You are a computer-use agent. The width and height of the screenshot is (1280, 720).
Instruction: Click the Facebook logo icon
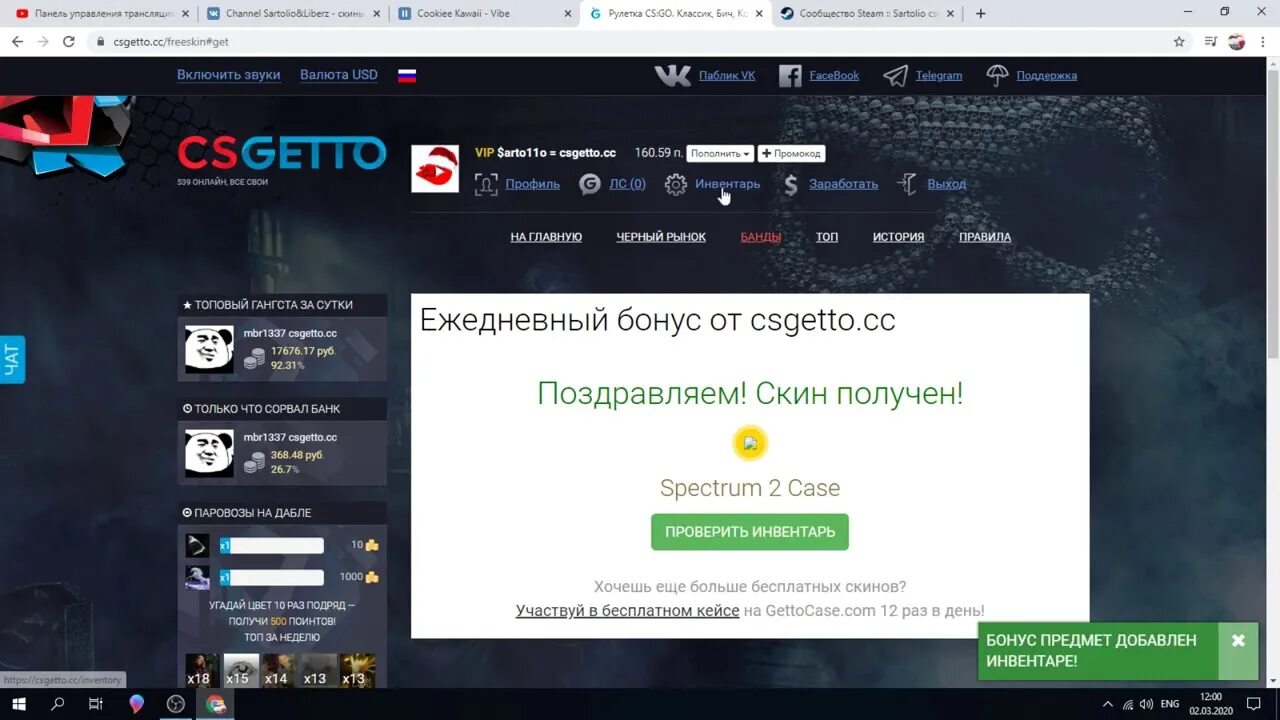790,76
